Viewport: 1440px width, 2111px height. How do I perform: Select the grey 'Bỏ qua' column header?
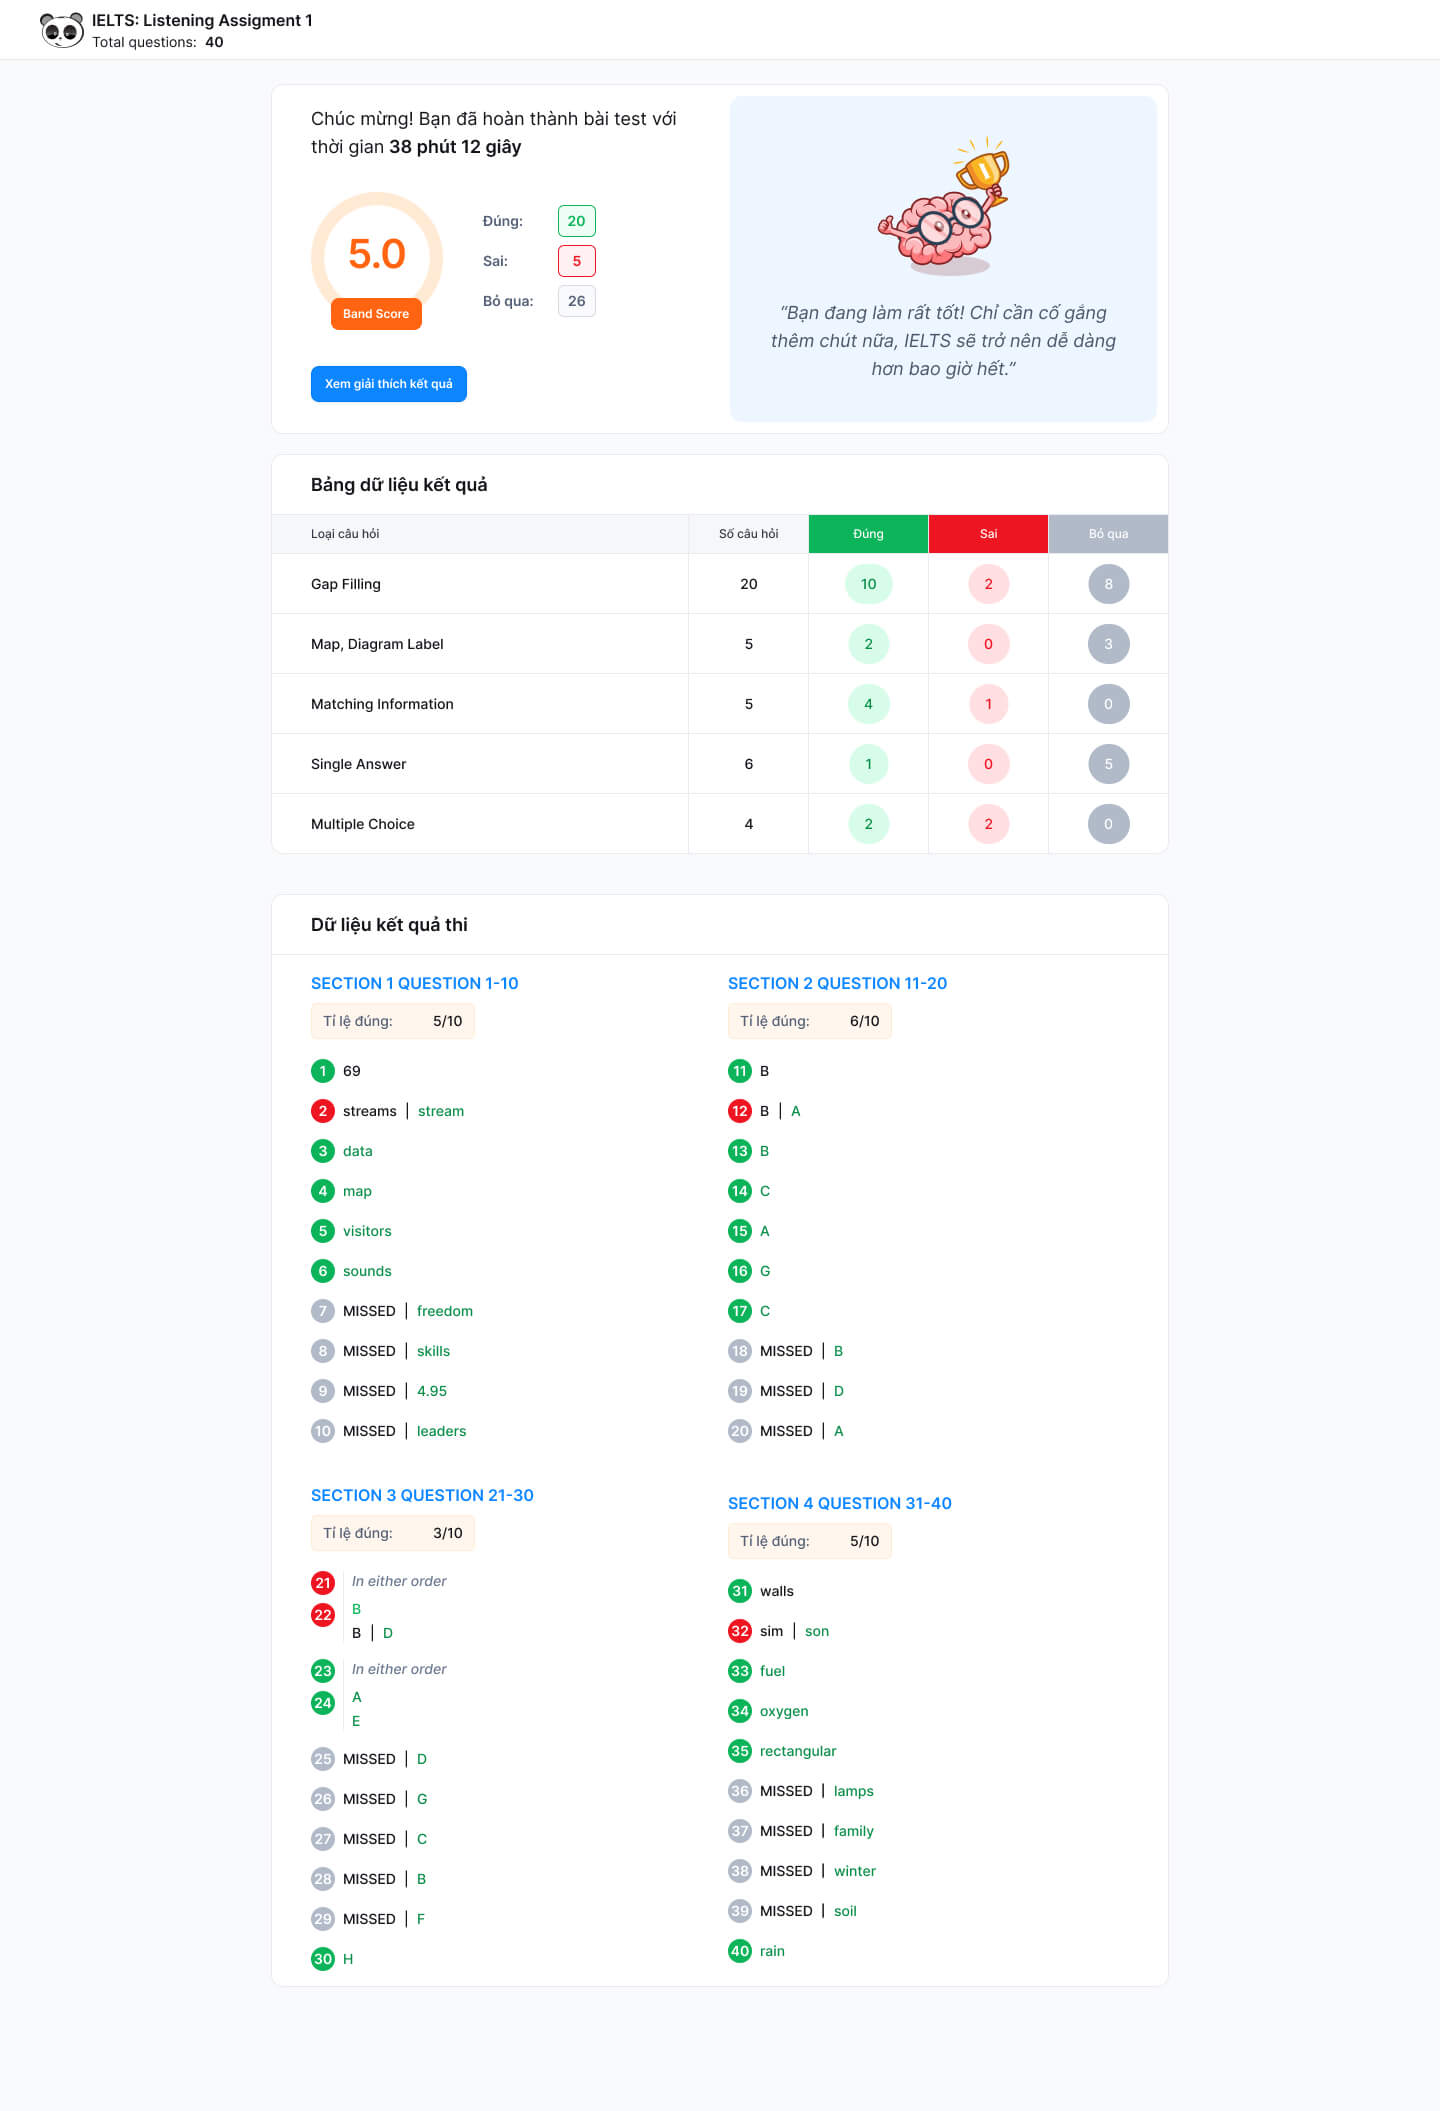tap(1108, 534)
